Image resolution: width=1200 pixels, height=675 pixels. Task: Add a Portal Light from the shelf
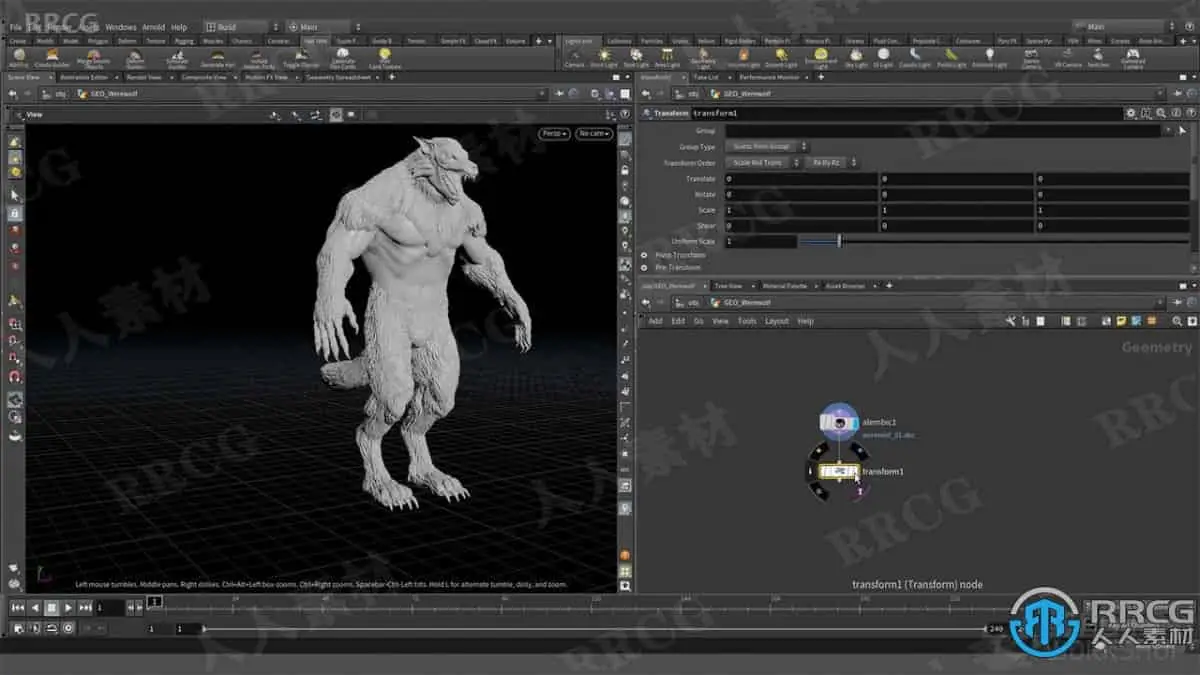[951, 58]
